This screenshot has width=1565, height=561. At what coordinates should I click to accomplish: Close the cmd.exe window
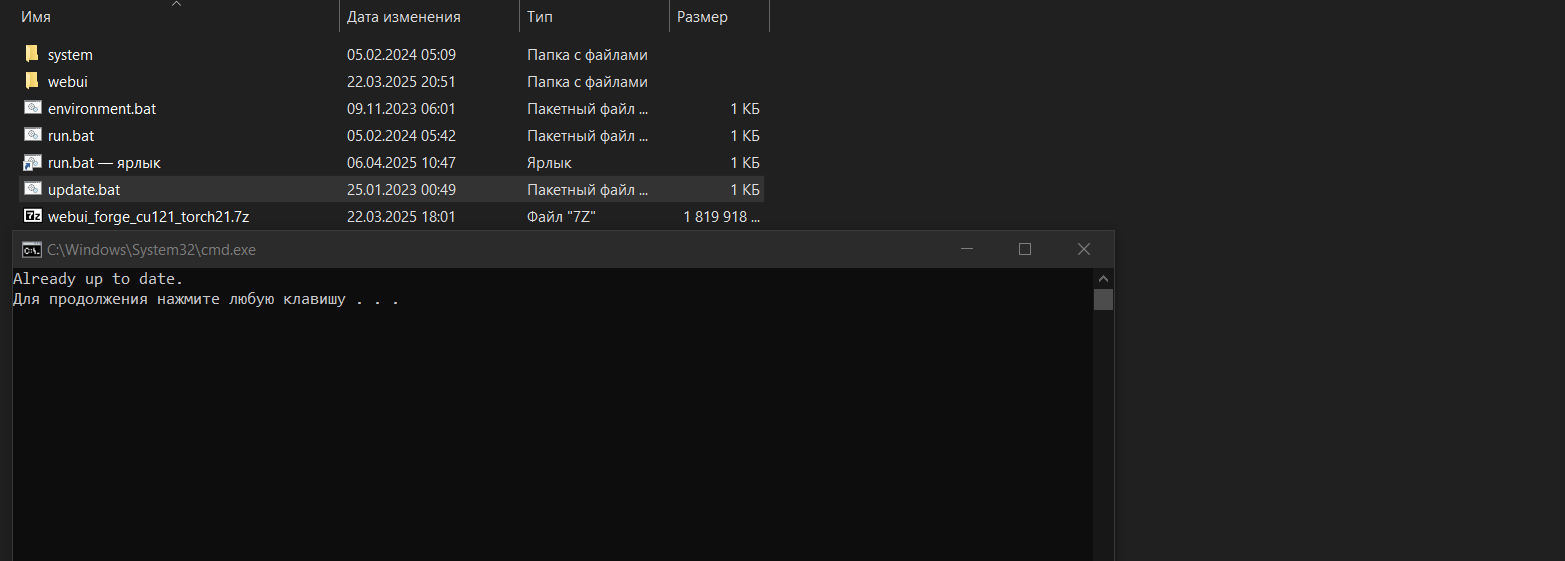click(1084, 249)
